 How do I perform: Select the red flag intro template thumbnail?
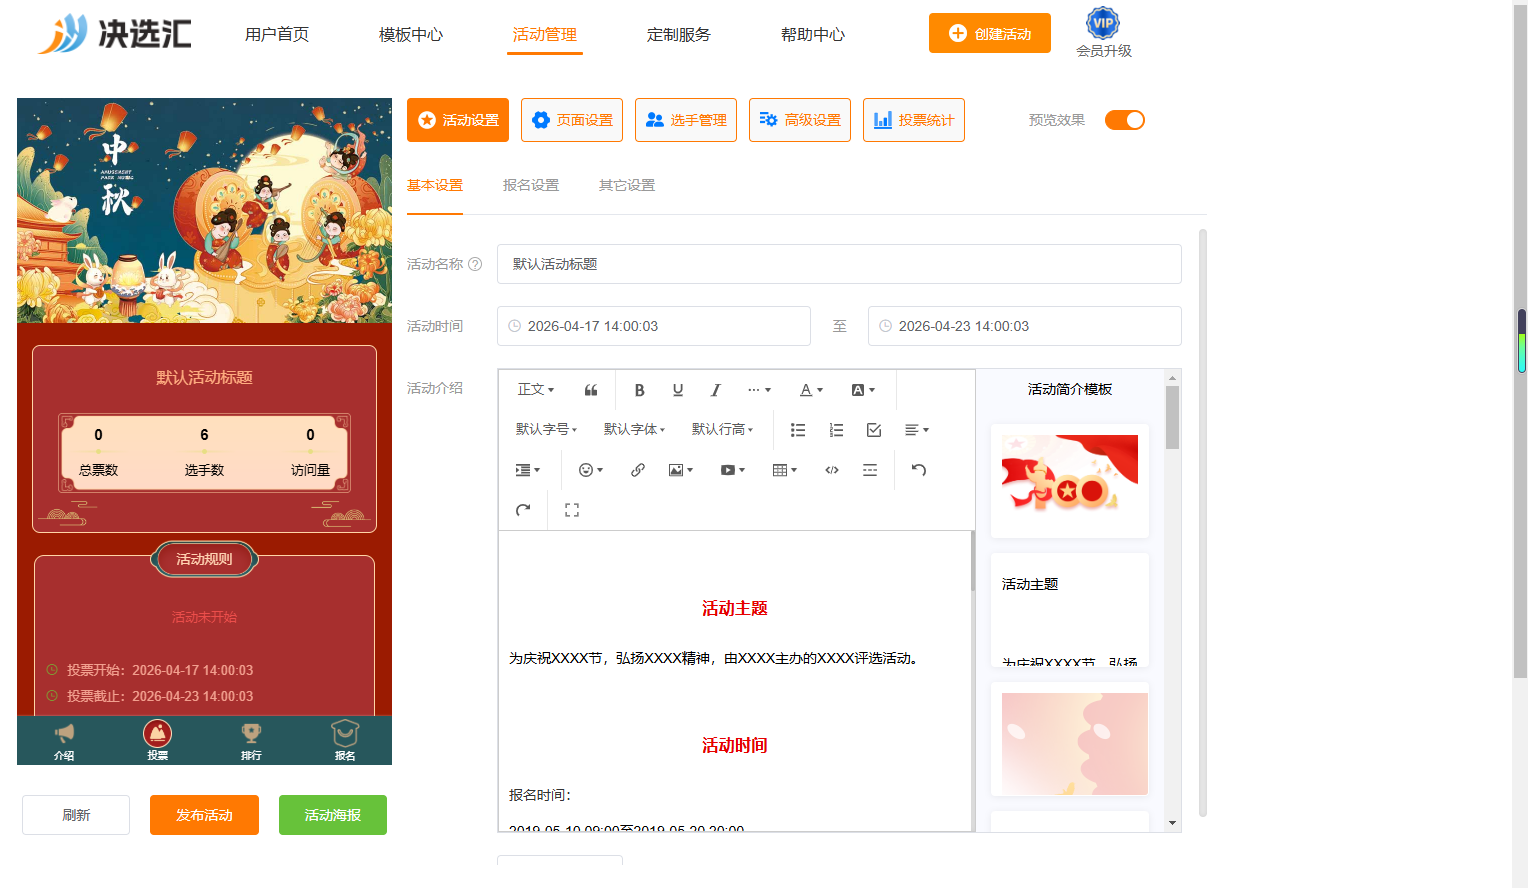click(1070, 481)
